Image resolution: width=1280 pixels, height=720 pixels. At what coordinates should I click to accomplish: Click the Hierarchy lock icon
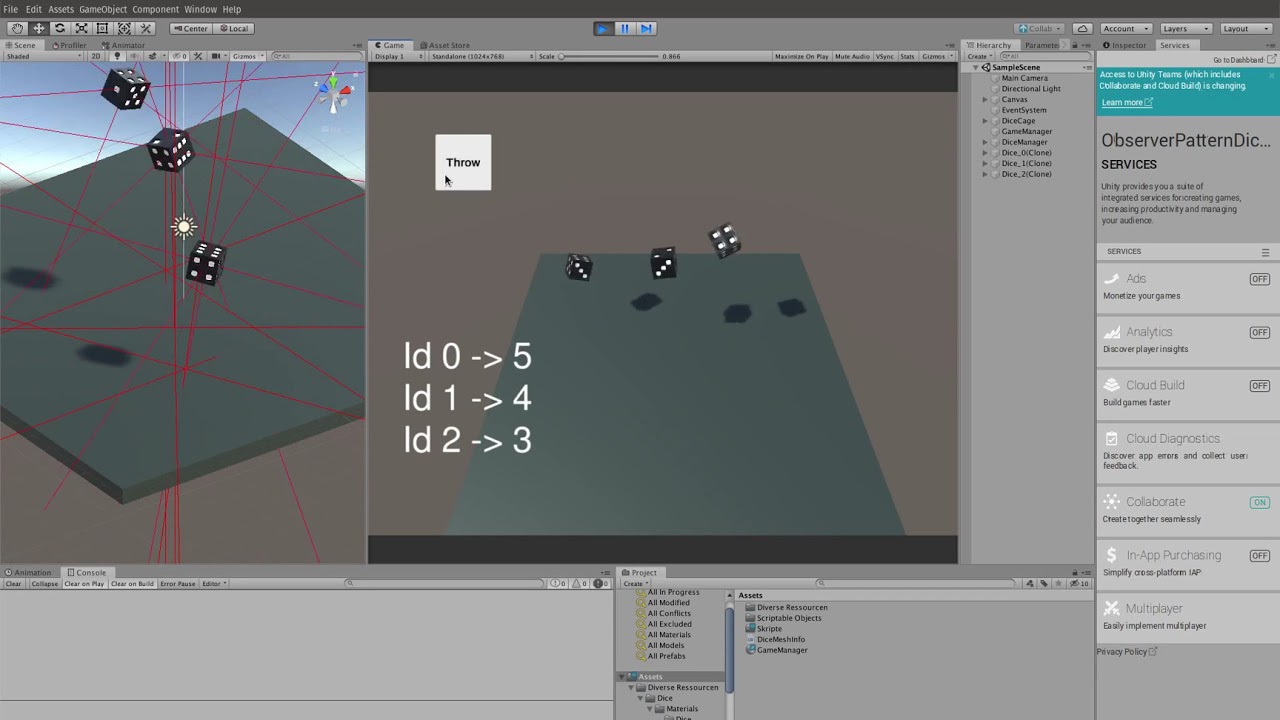pos(1074,45)
